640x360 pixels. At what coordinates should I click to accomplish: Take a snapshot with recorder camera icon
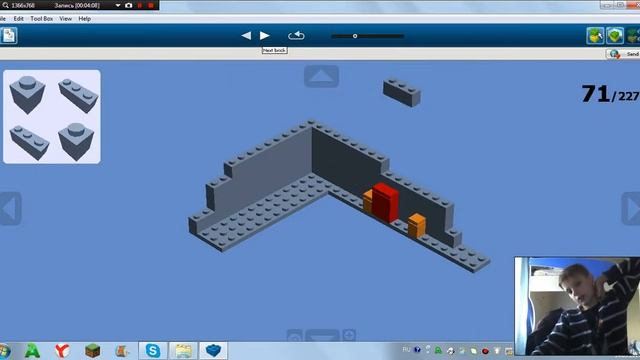coord(129,5)
